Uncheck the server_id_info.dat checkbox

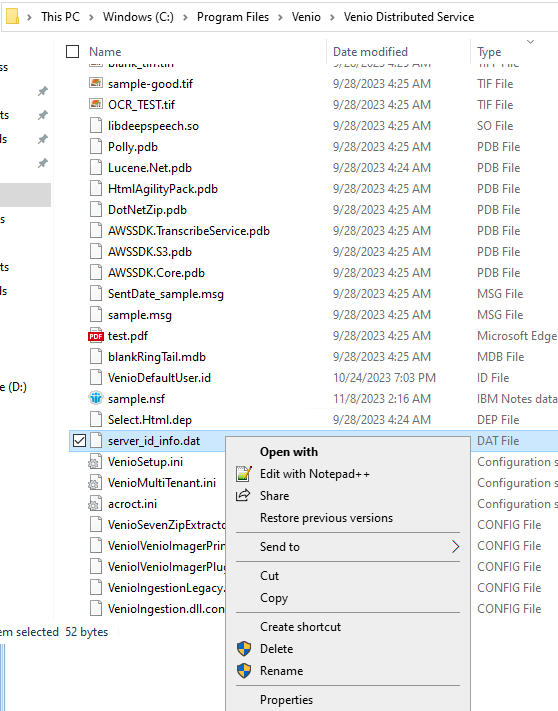[x=79, y=440]
